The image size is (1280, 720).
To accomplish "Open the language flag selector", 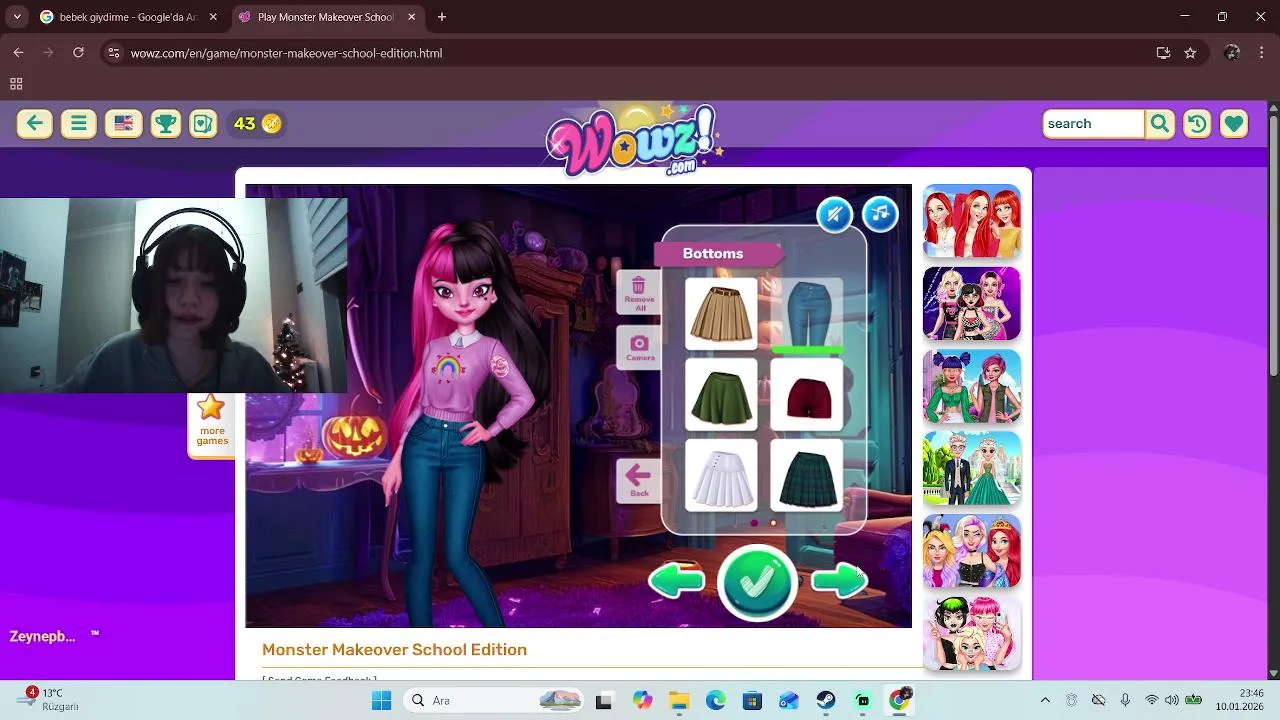I will (x=124, y=123).
